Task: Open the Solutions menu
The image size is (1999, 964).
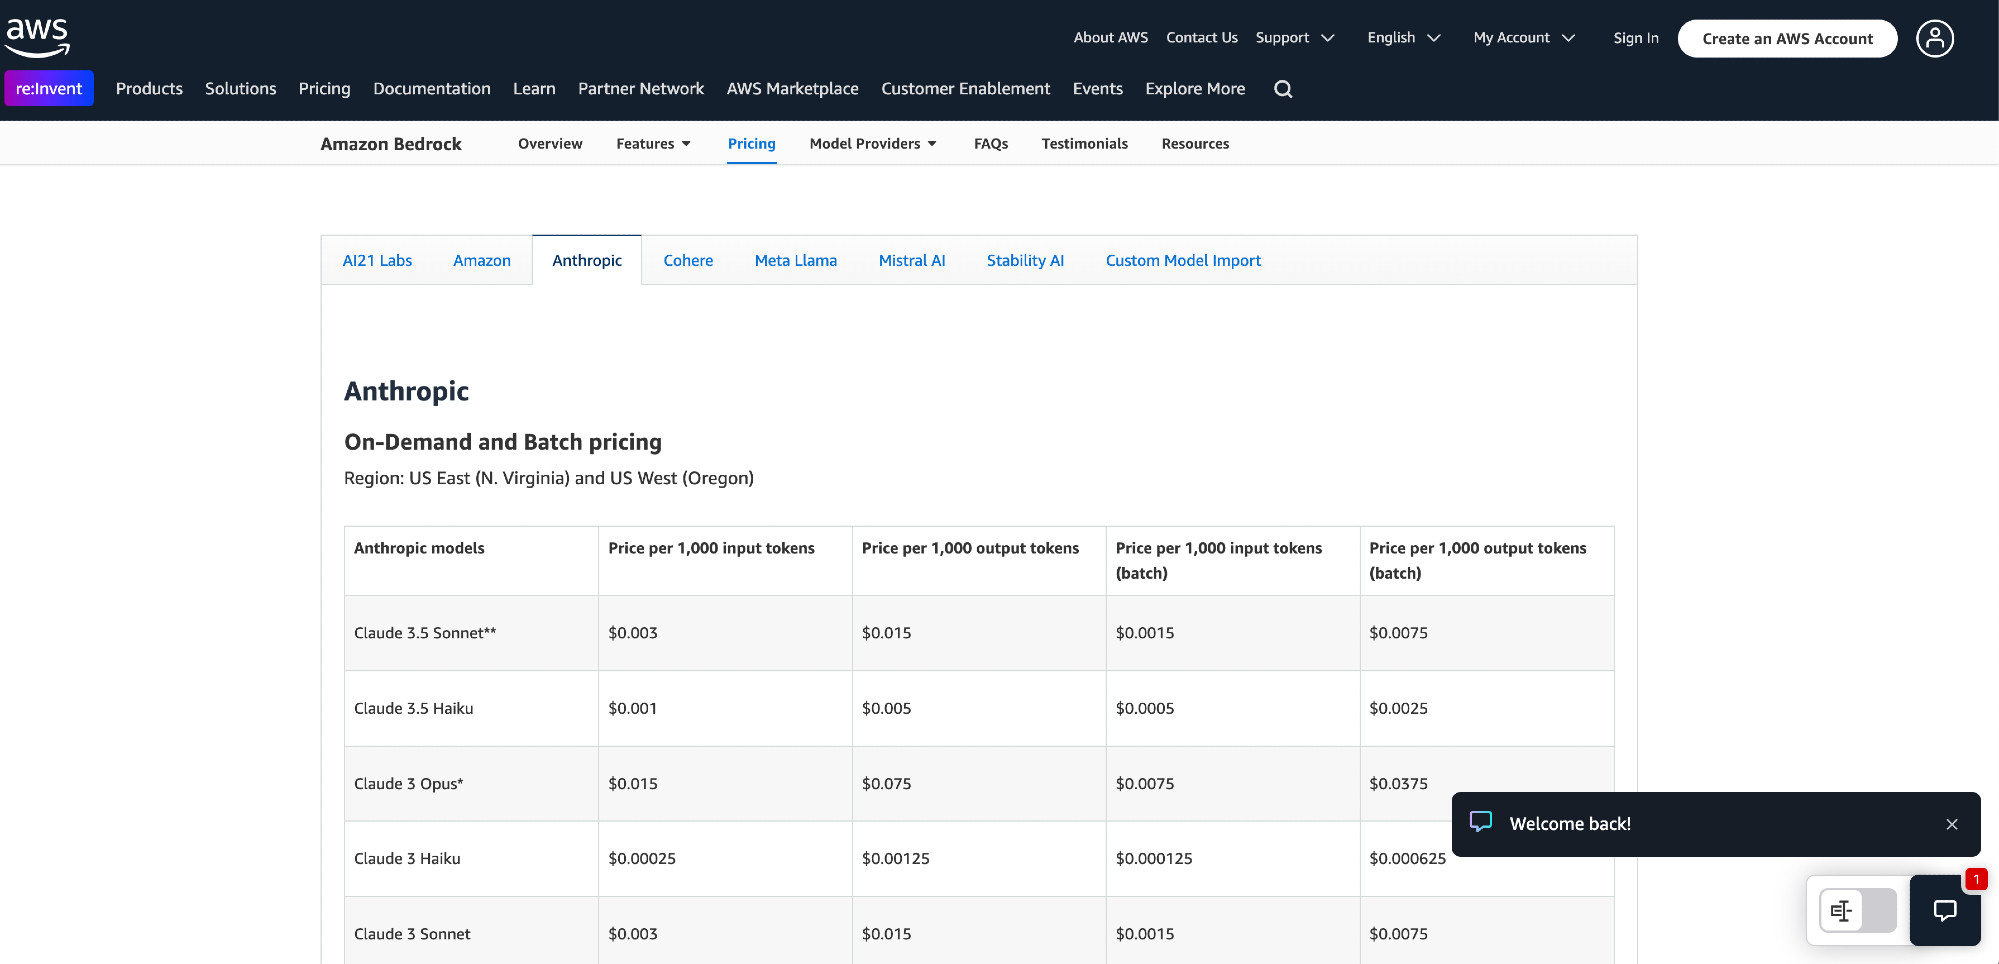Action: pyautogui.click(x=240, y=89)
